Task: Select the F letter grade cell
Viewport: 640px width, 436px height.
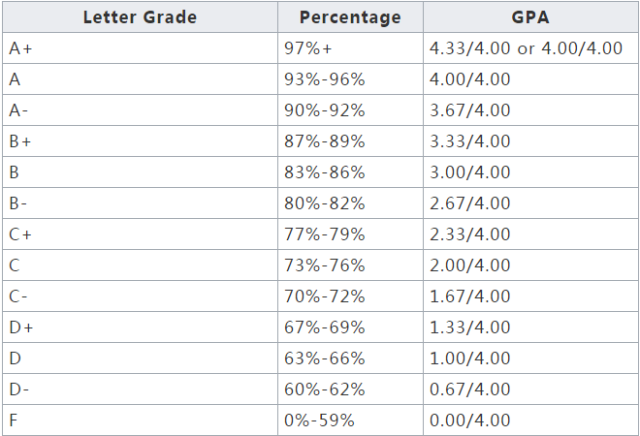Action: click(x=140, y=420)
